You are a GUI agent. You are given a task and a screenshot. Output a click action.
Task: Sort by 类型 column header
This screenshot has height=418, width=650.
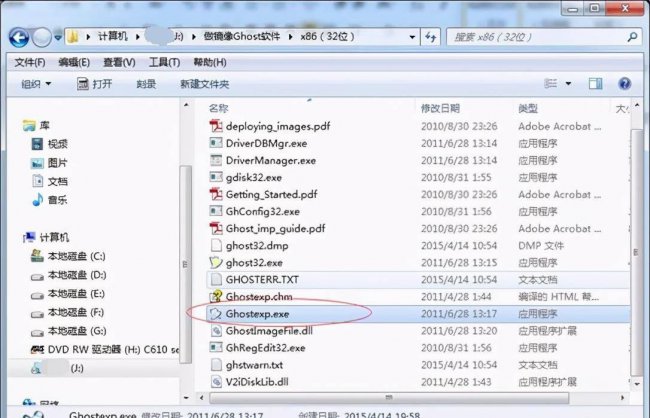click(x=528, y=109)
